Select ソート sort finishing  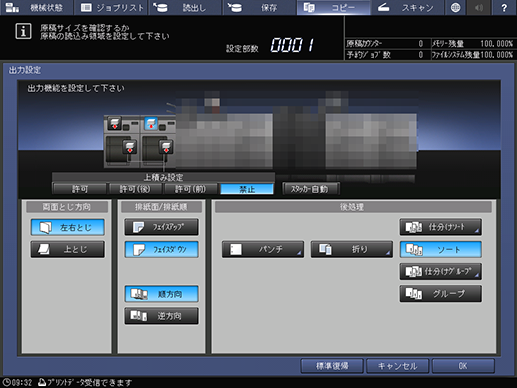(x=441, y=249)
